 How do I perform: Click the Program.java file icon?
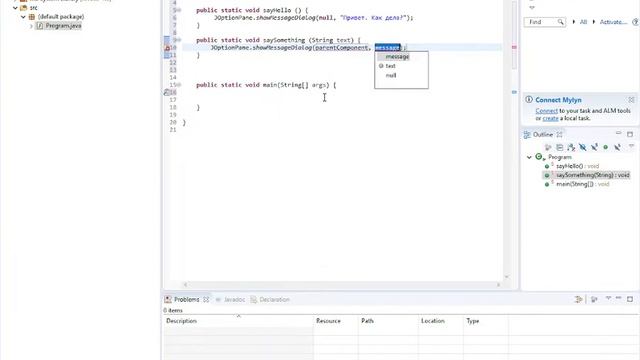point(40,26)
